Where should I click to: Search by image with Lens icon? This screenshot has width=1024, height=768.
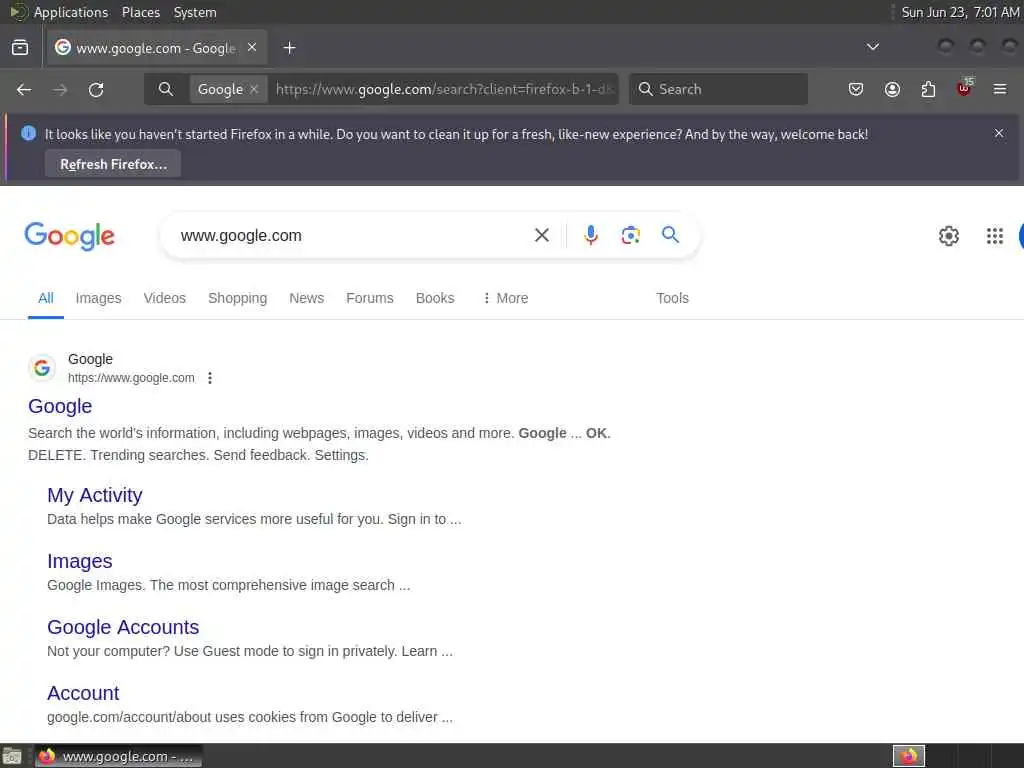[x=630, y=235]
